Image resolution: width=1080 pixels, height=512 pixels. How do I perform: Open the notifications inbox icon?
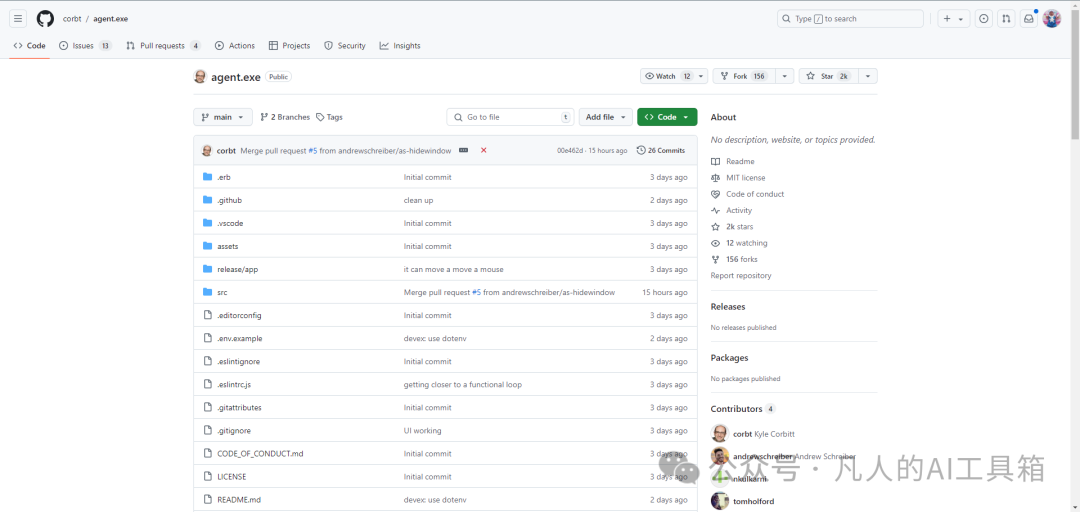[1028, 19]
